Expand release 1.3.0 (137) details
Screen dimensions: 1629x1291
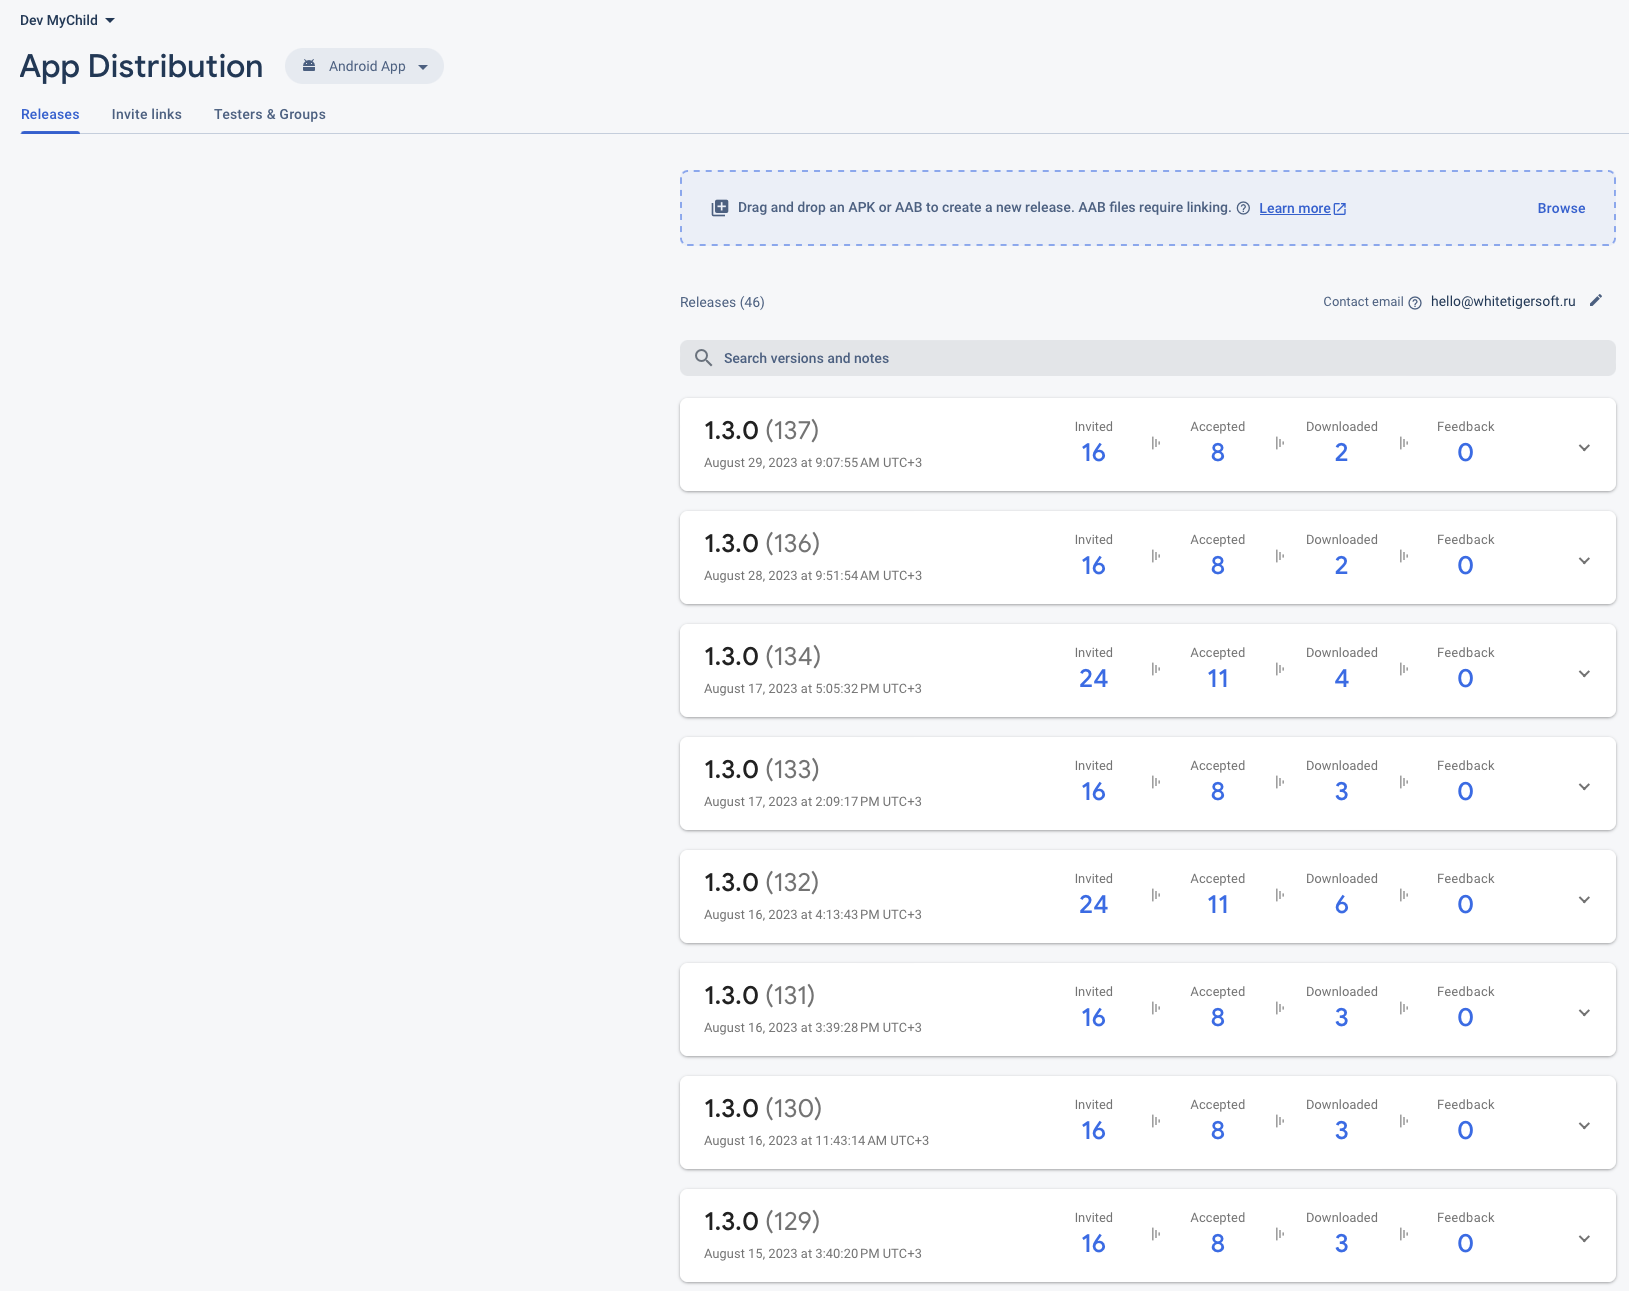click(x=1584, y=447)
